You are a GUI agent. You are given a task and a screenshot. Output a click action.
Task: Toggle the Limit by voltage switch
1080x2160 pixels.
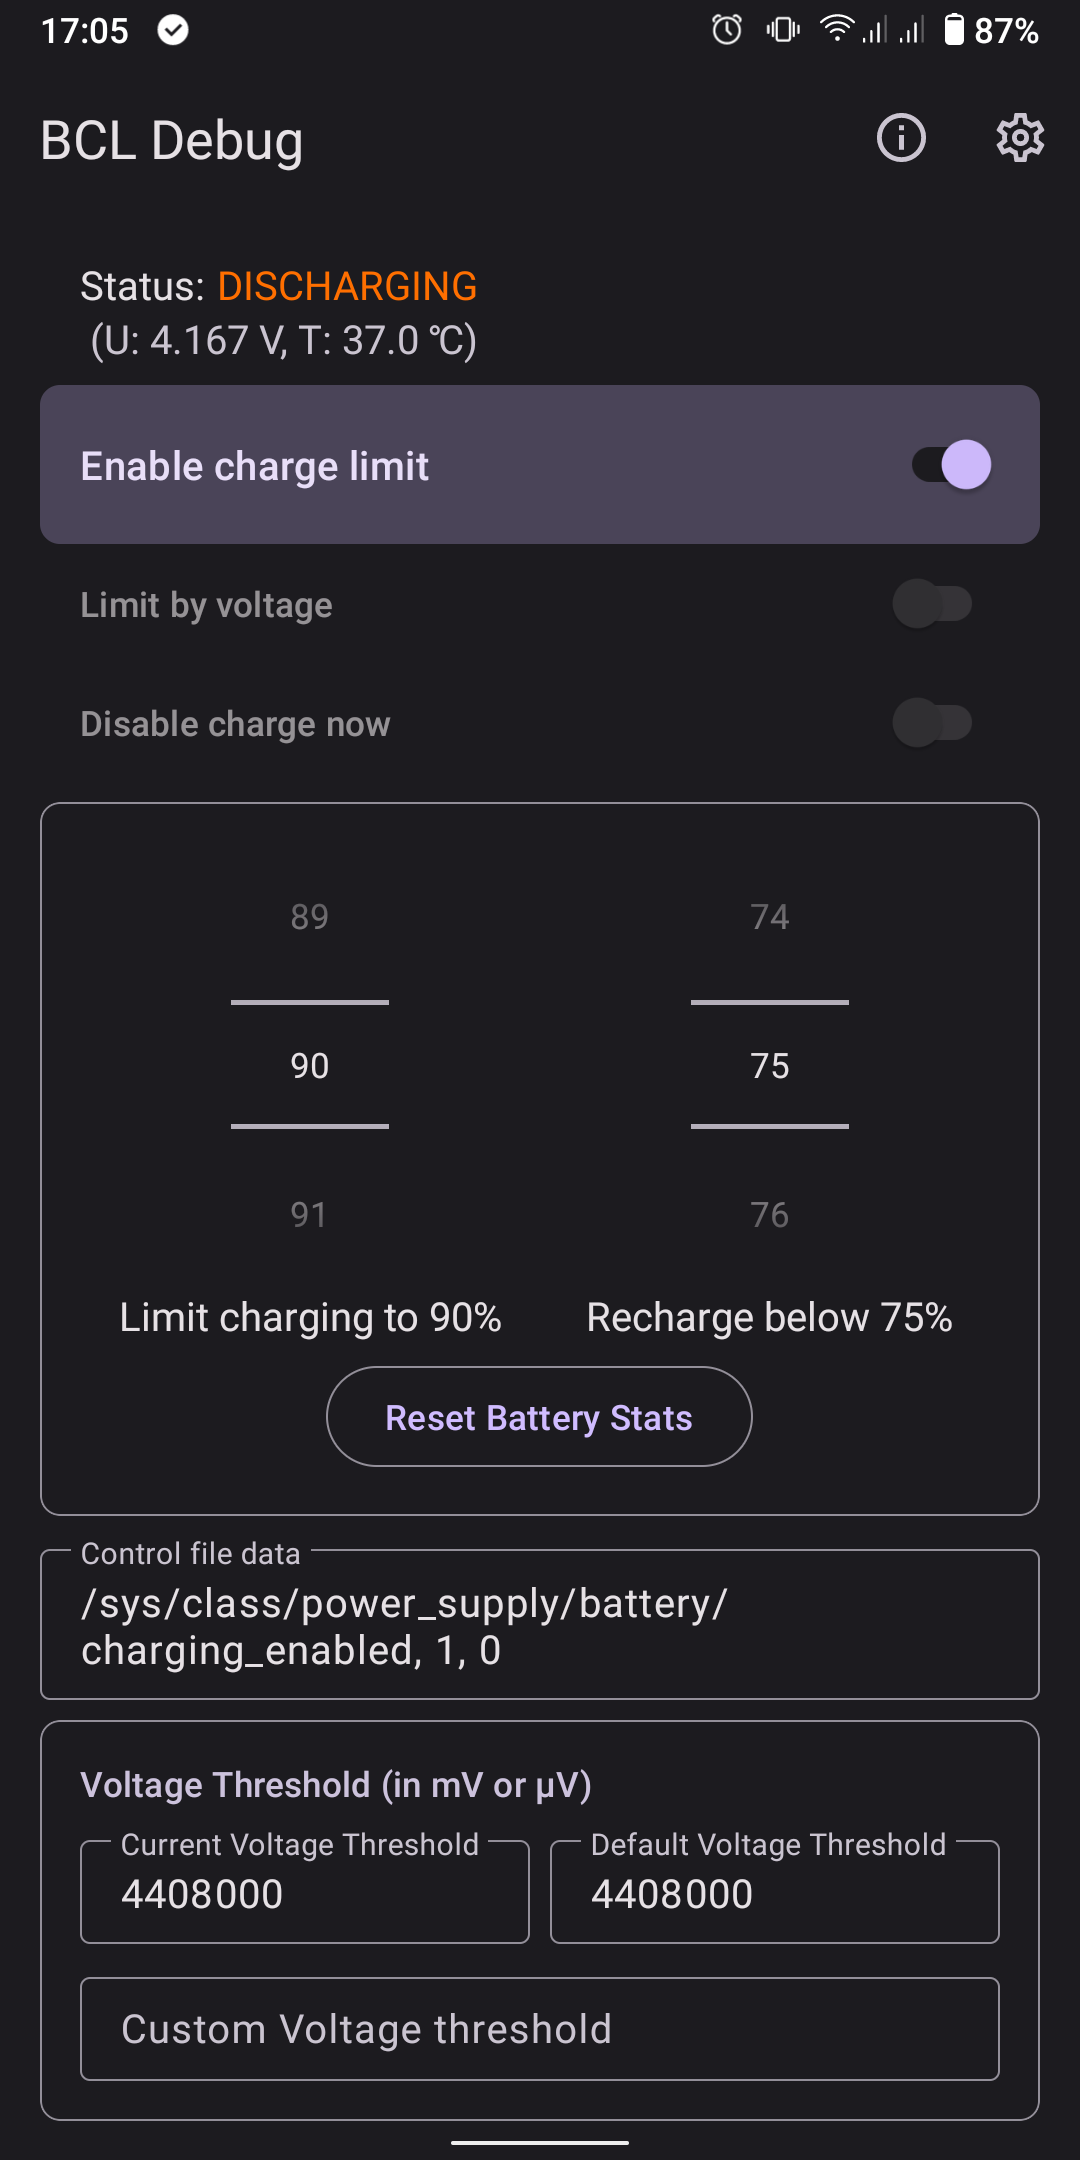click(x=932, y=604)
